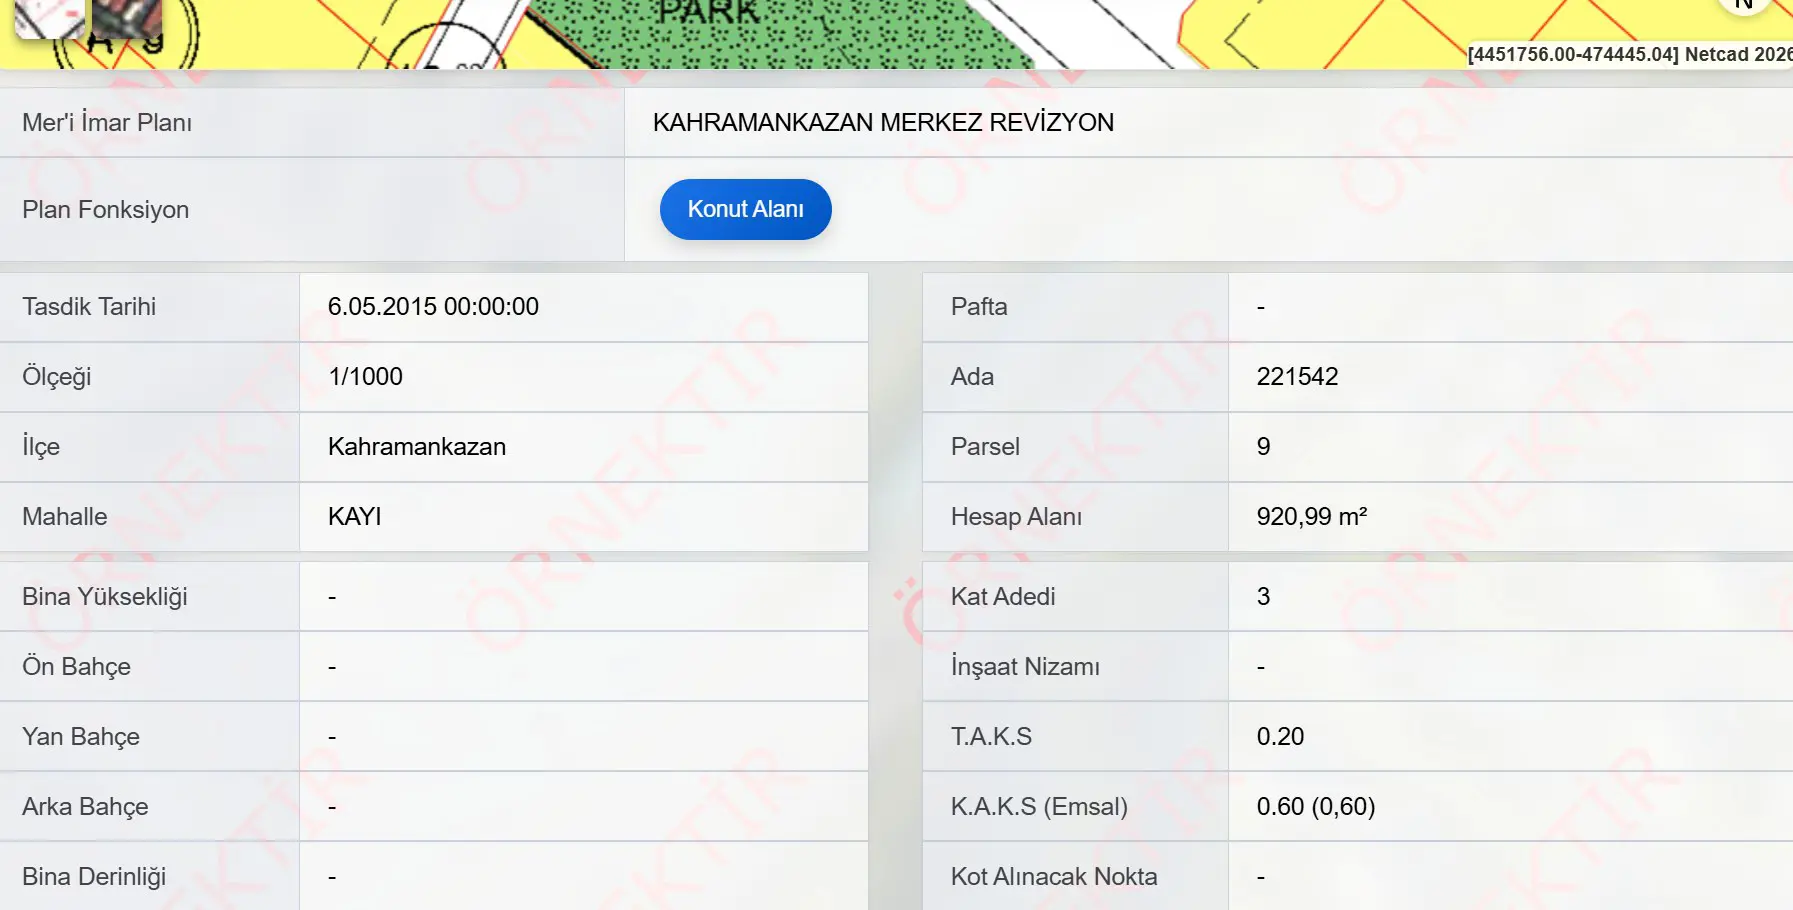Select the Tasdik Tarihi value 6.05.2015 00:00:00
The width and height of the screenshot is (1793, 910).
(433, 306)
